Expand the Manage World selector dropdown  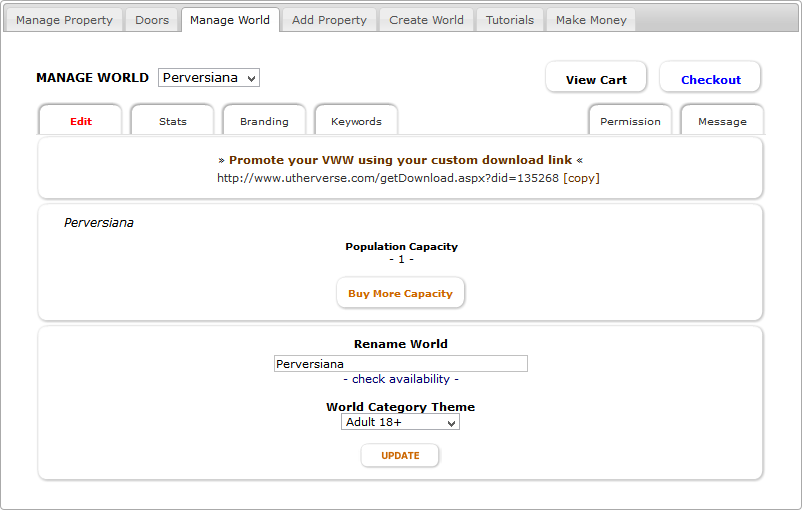coord(209,78)
